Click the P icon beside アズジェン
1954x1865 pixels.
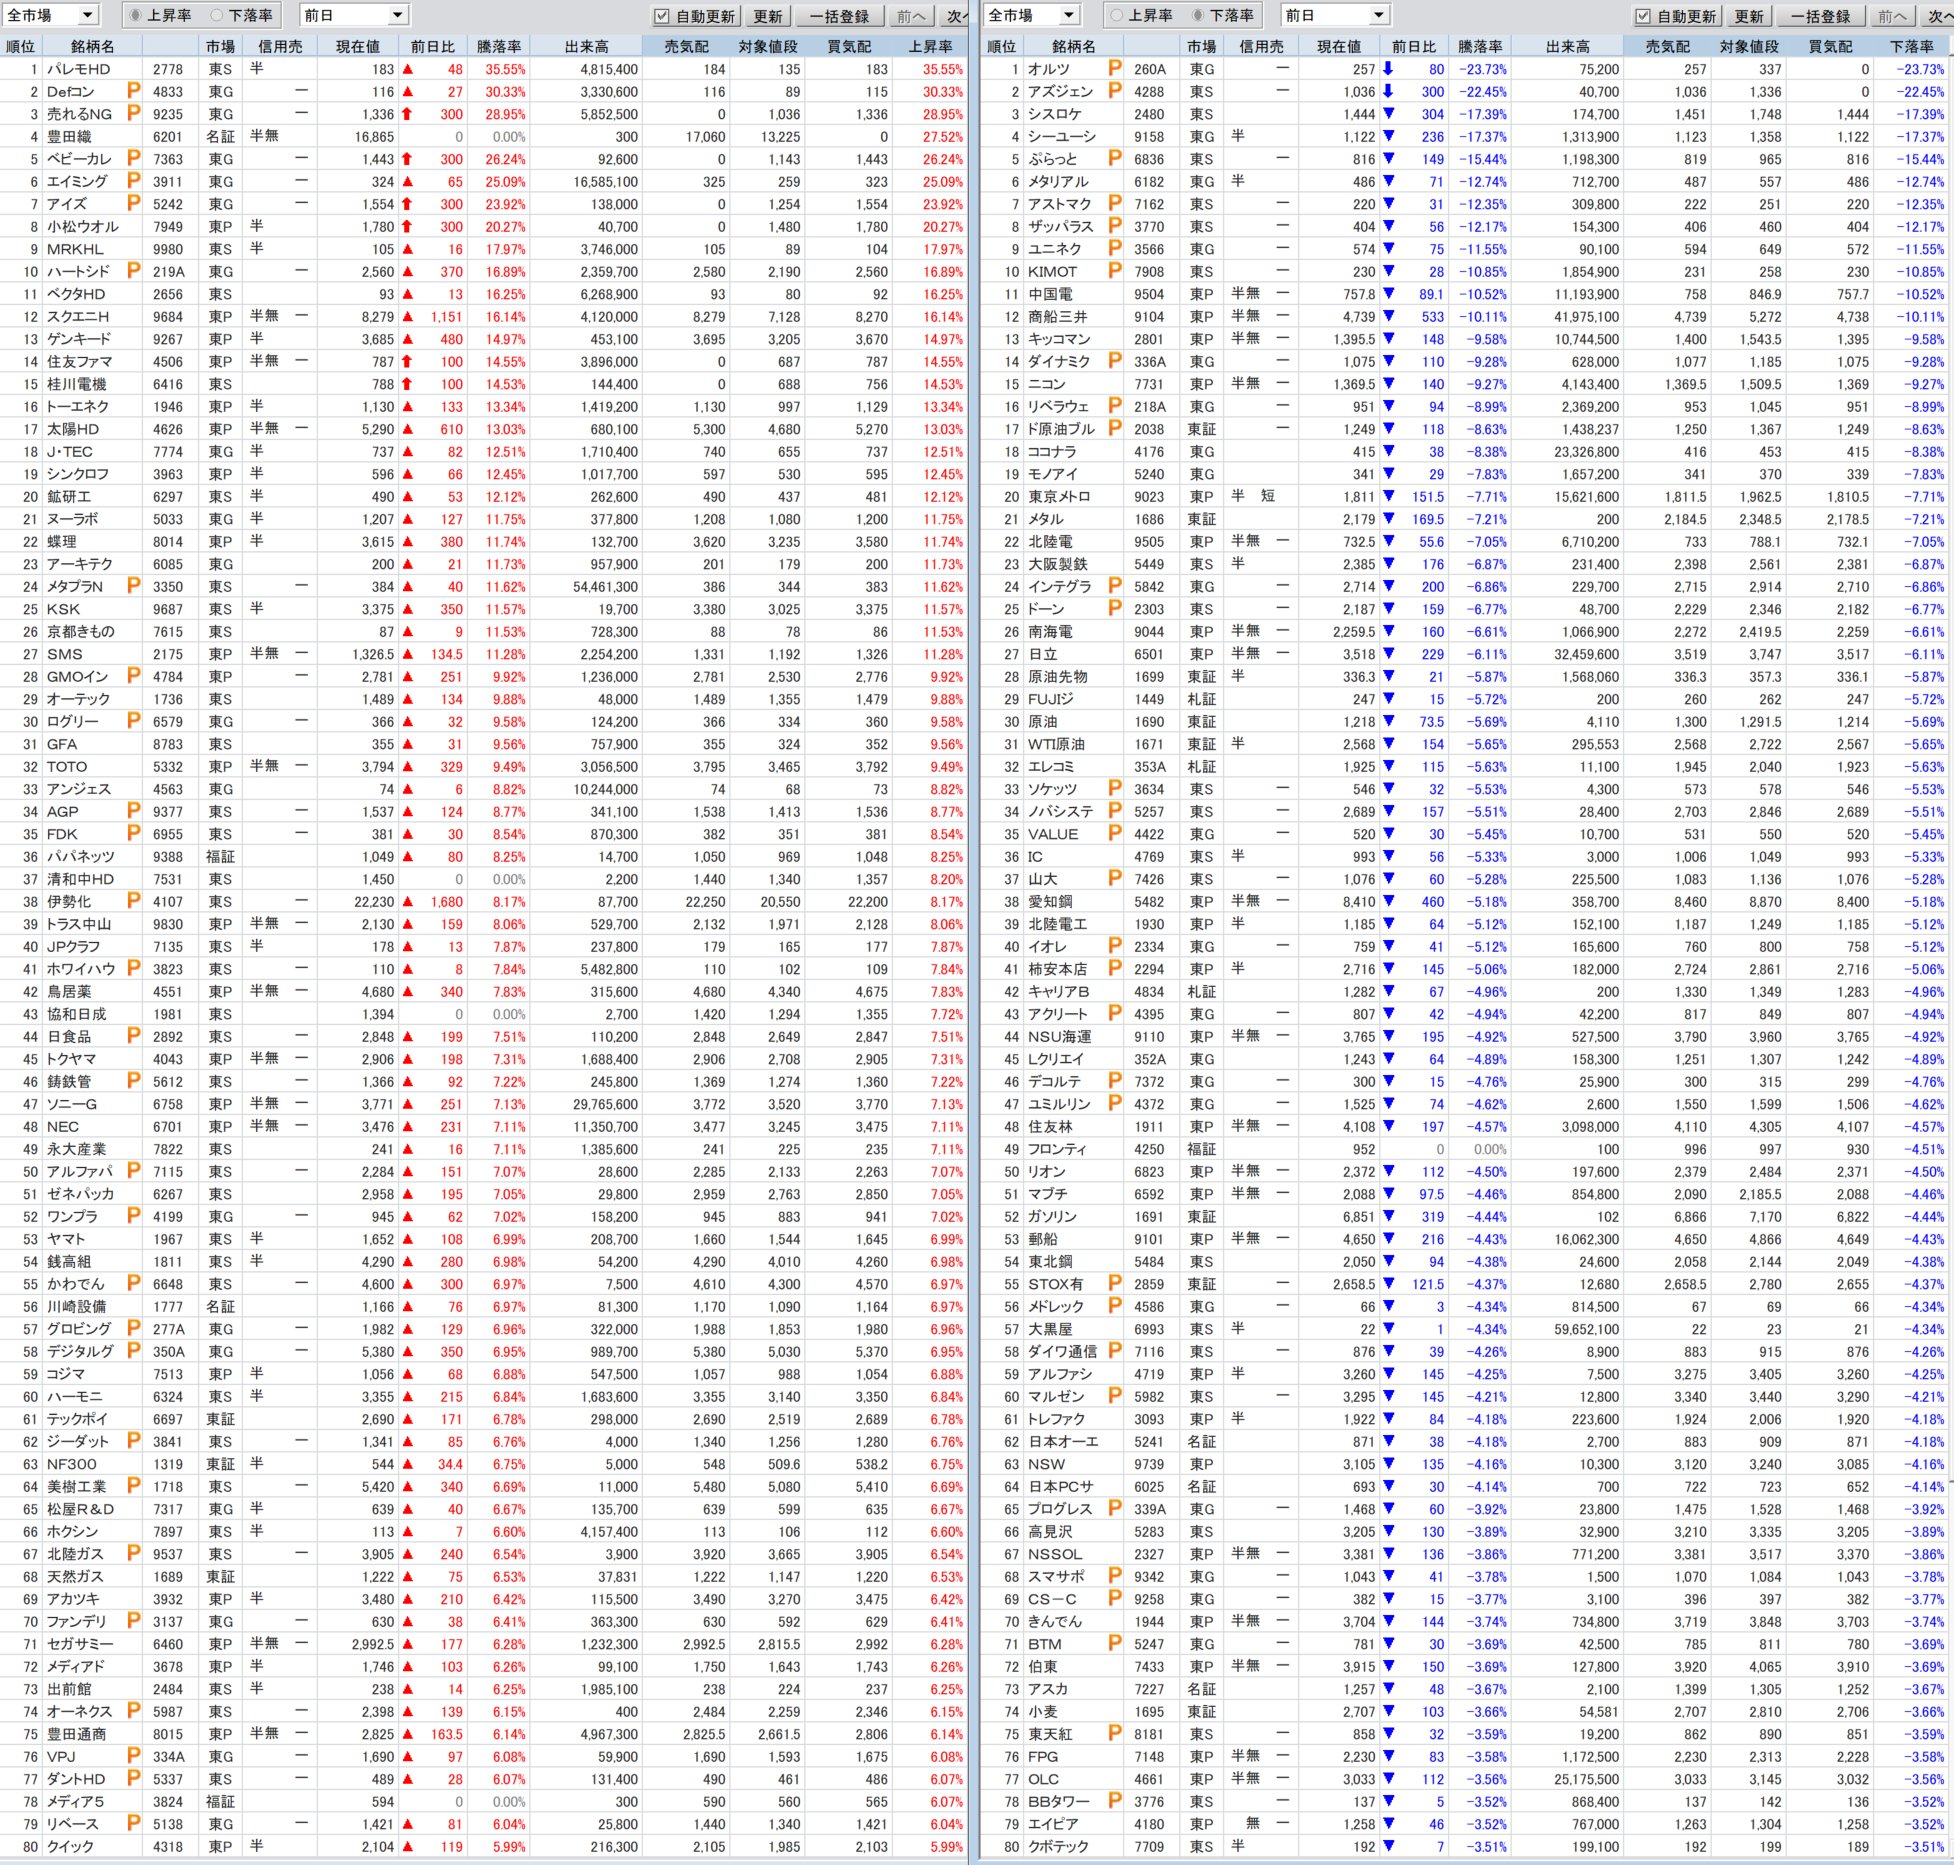click(1115, 91)
